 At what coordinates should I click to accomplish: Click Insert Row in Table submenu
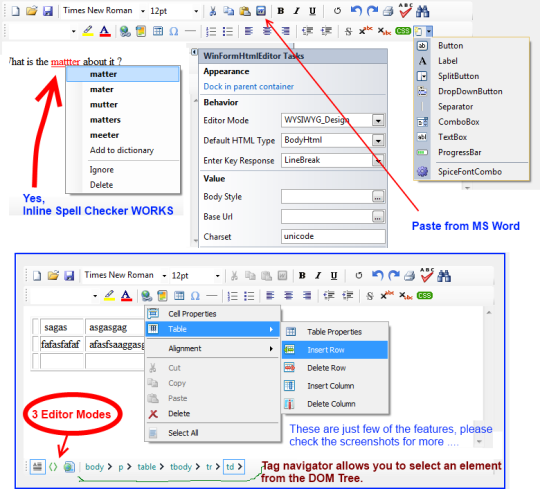[335, 350]
